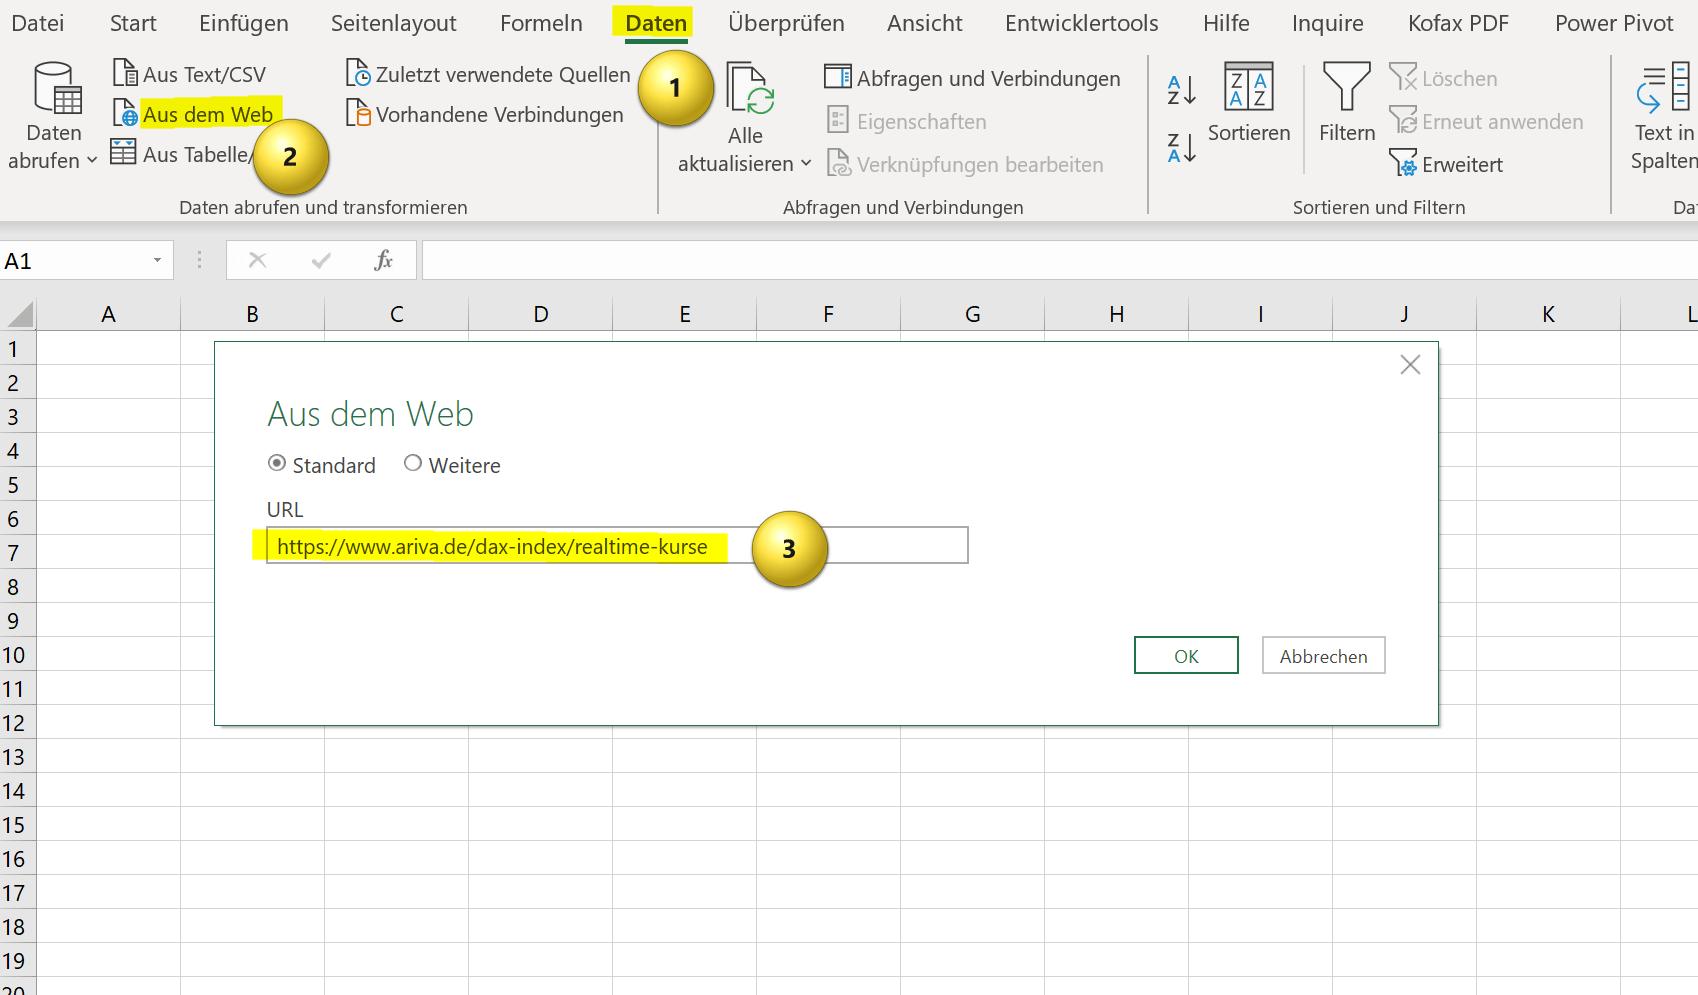Click the formula bar input area
The image size is (1698, 995).
point(1060,260)
